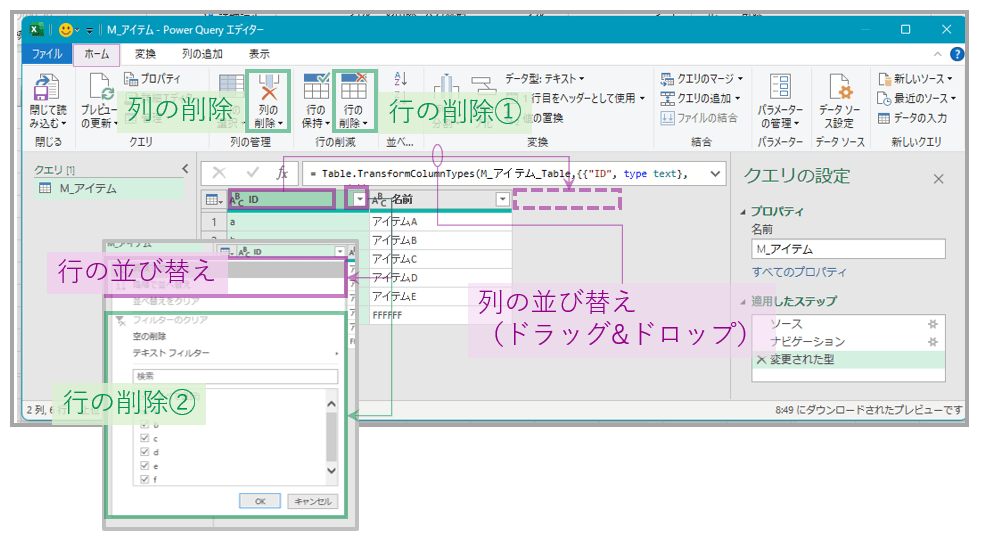Open データ型: テキスト data type dropdown
This screenshot has width=990, height=549.
pos(544,78)
